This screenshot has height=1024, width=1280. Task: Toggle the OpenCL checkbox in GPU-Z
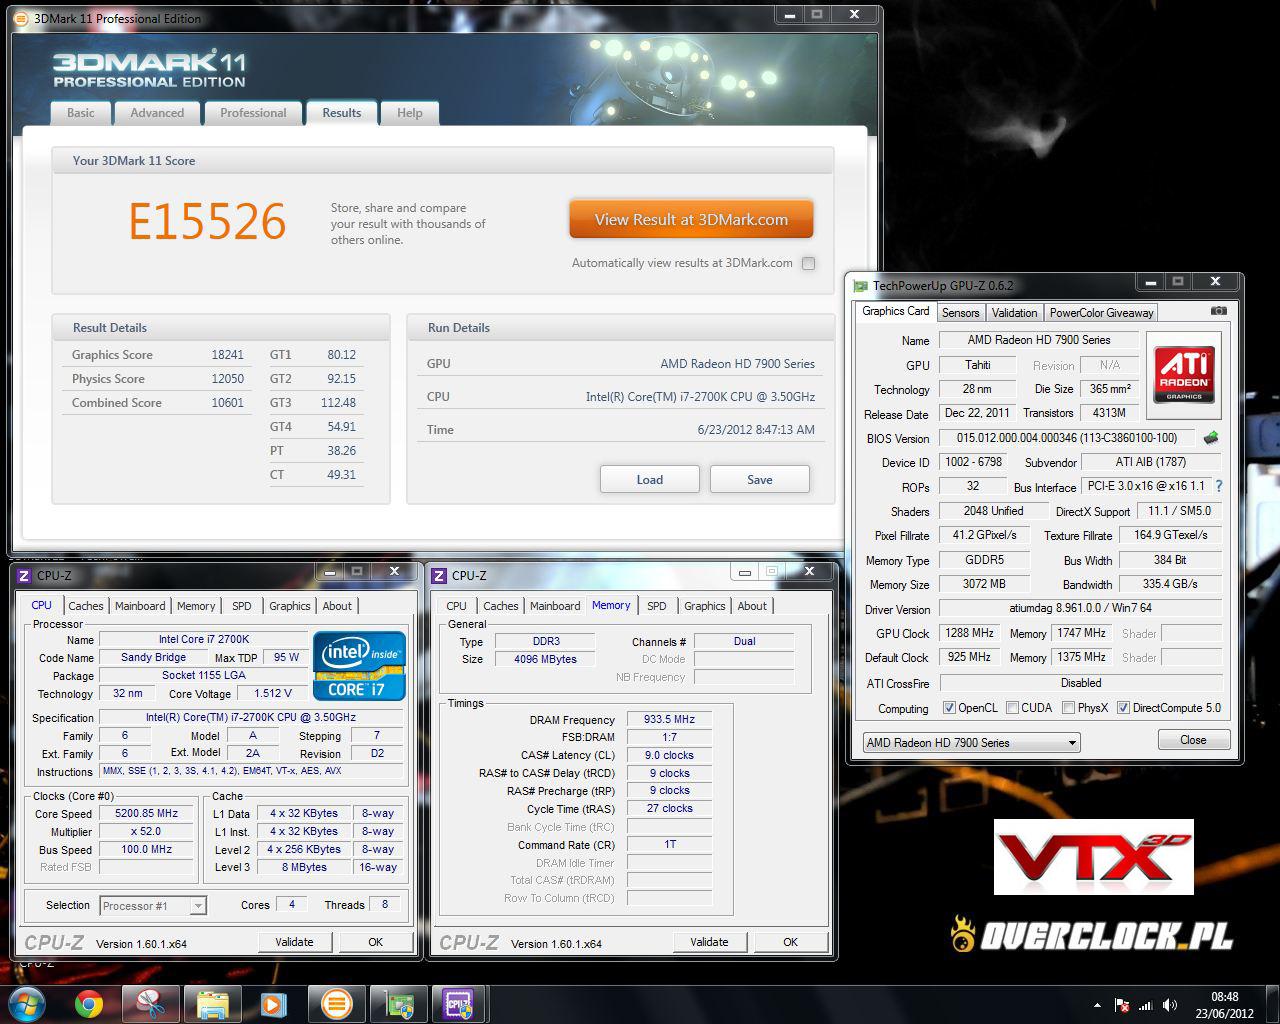[x=949, y=708]
